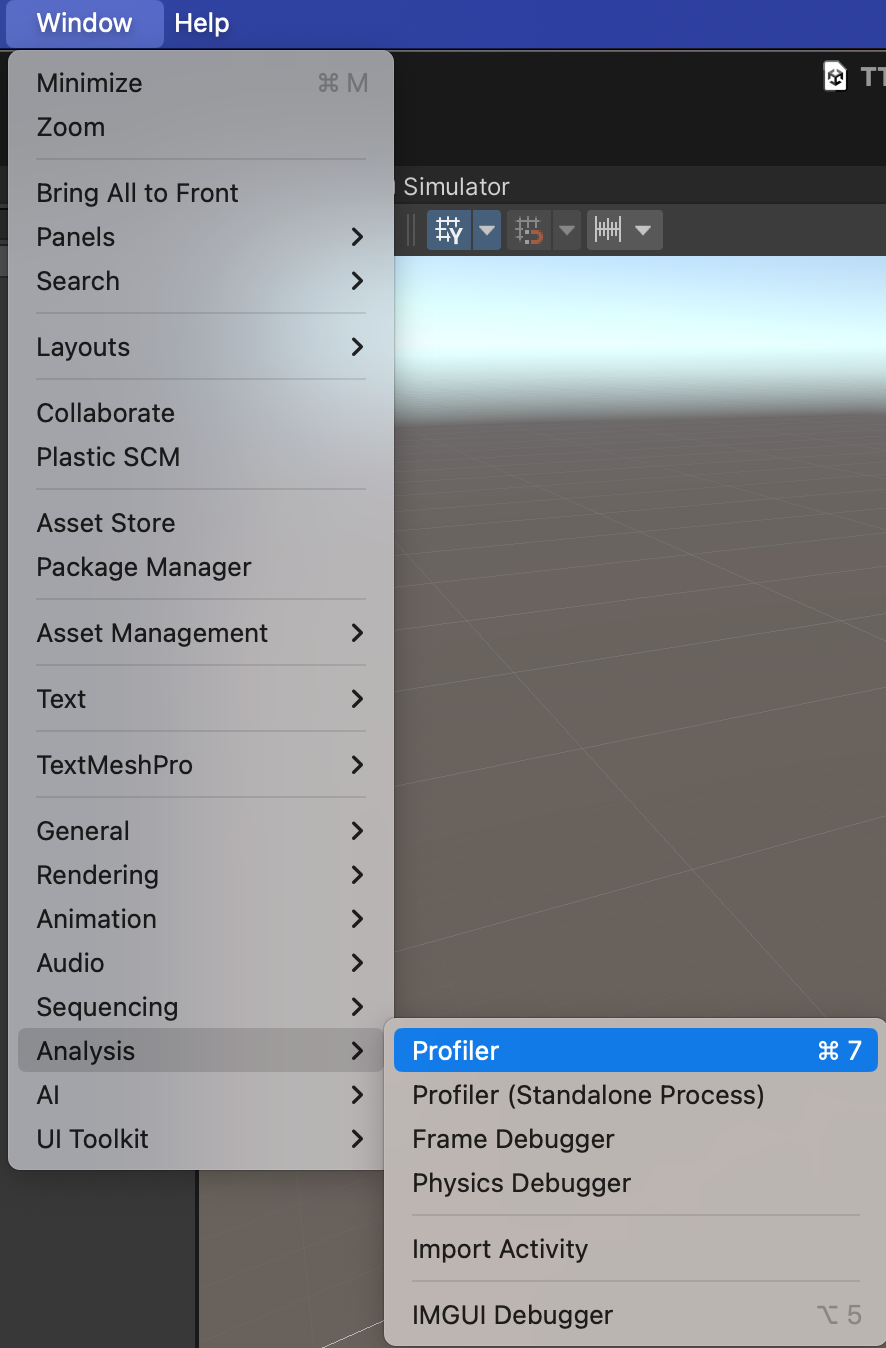
Task: Expand the Rendering submenu
Action: coord(201,875)
